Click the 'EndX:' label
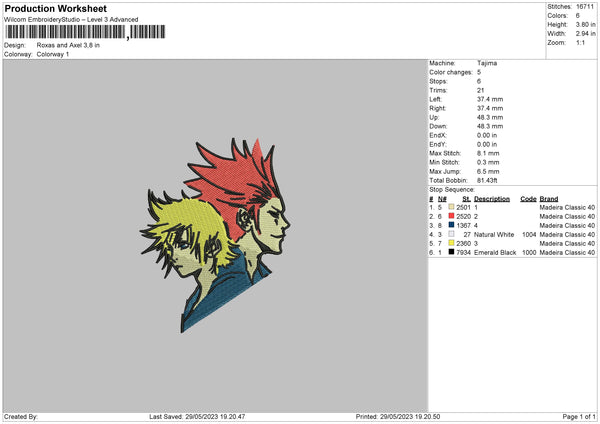Viewport: 600px width, 424px height. pos(438,135)
